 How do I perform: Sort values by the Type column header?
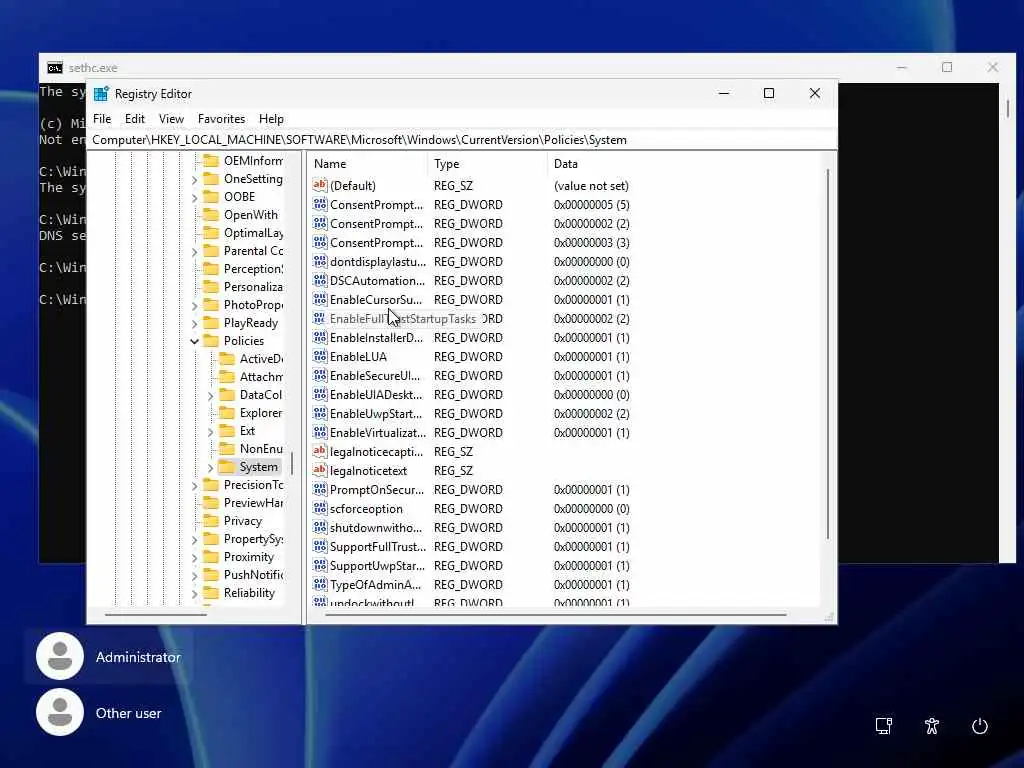488,164
